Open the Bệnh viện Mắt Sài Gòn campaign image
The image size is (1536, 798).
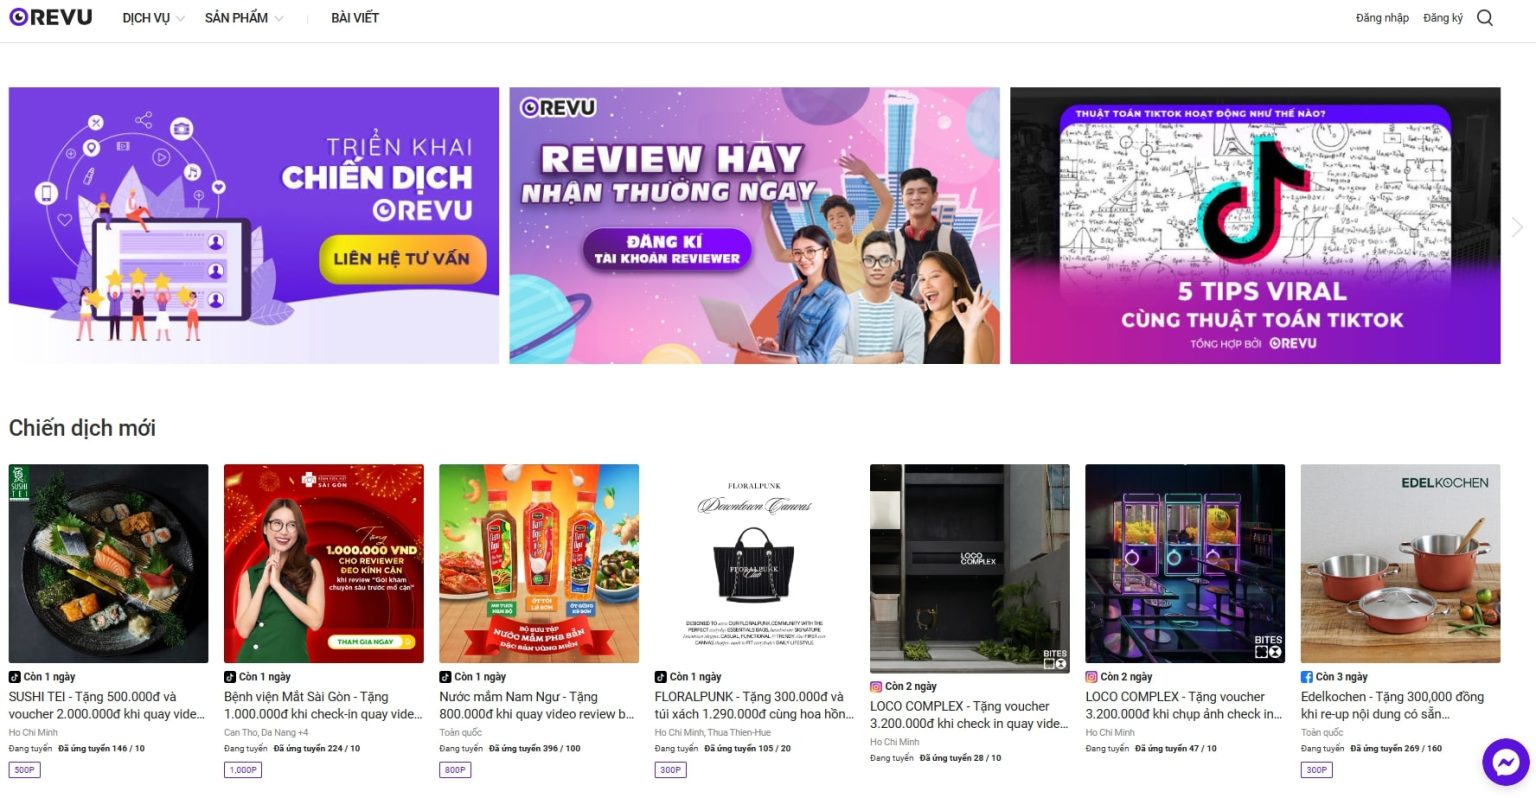tap(324, 563)
